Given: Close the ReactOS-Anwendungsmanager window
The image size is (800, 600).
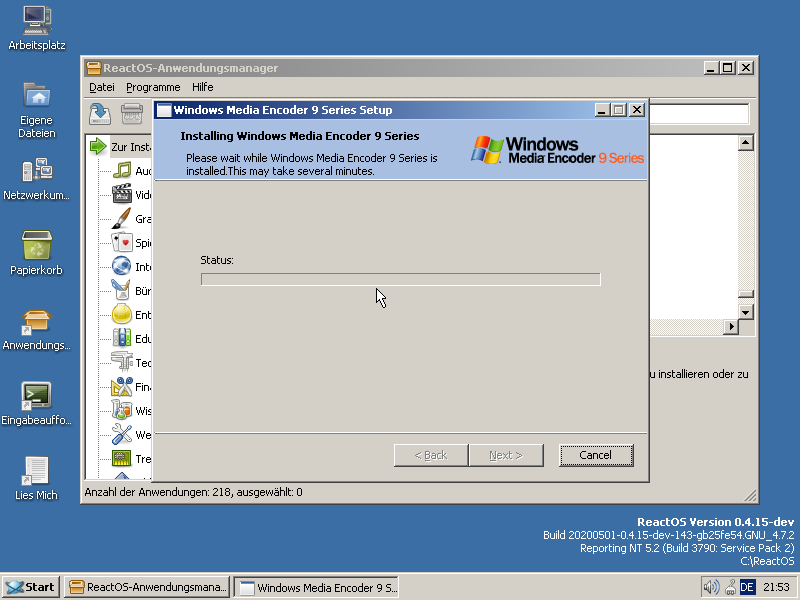Looking at the screenshot, I should click(x=745, y=67).
